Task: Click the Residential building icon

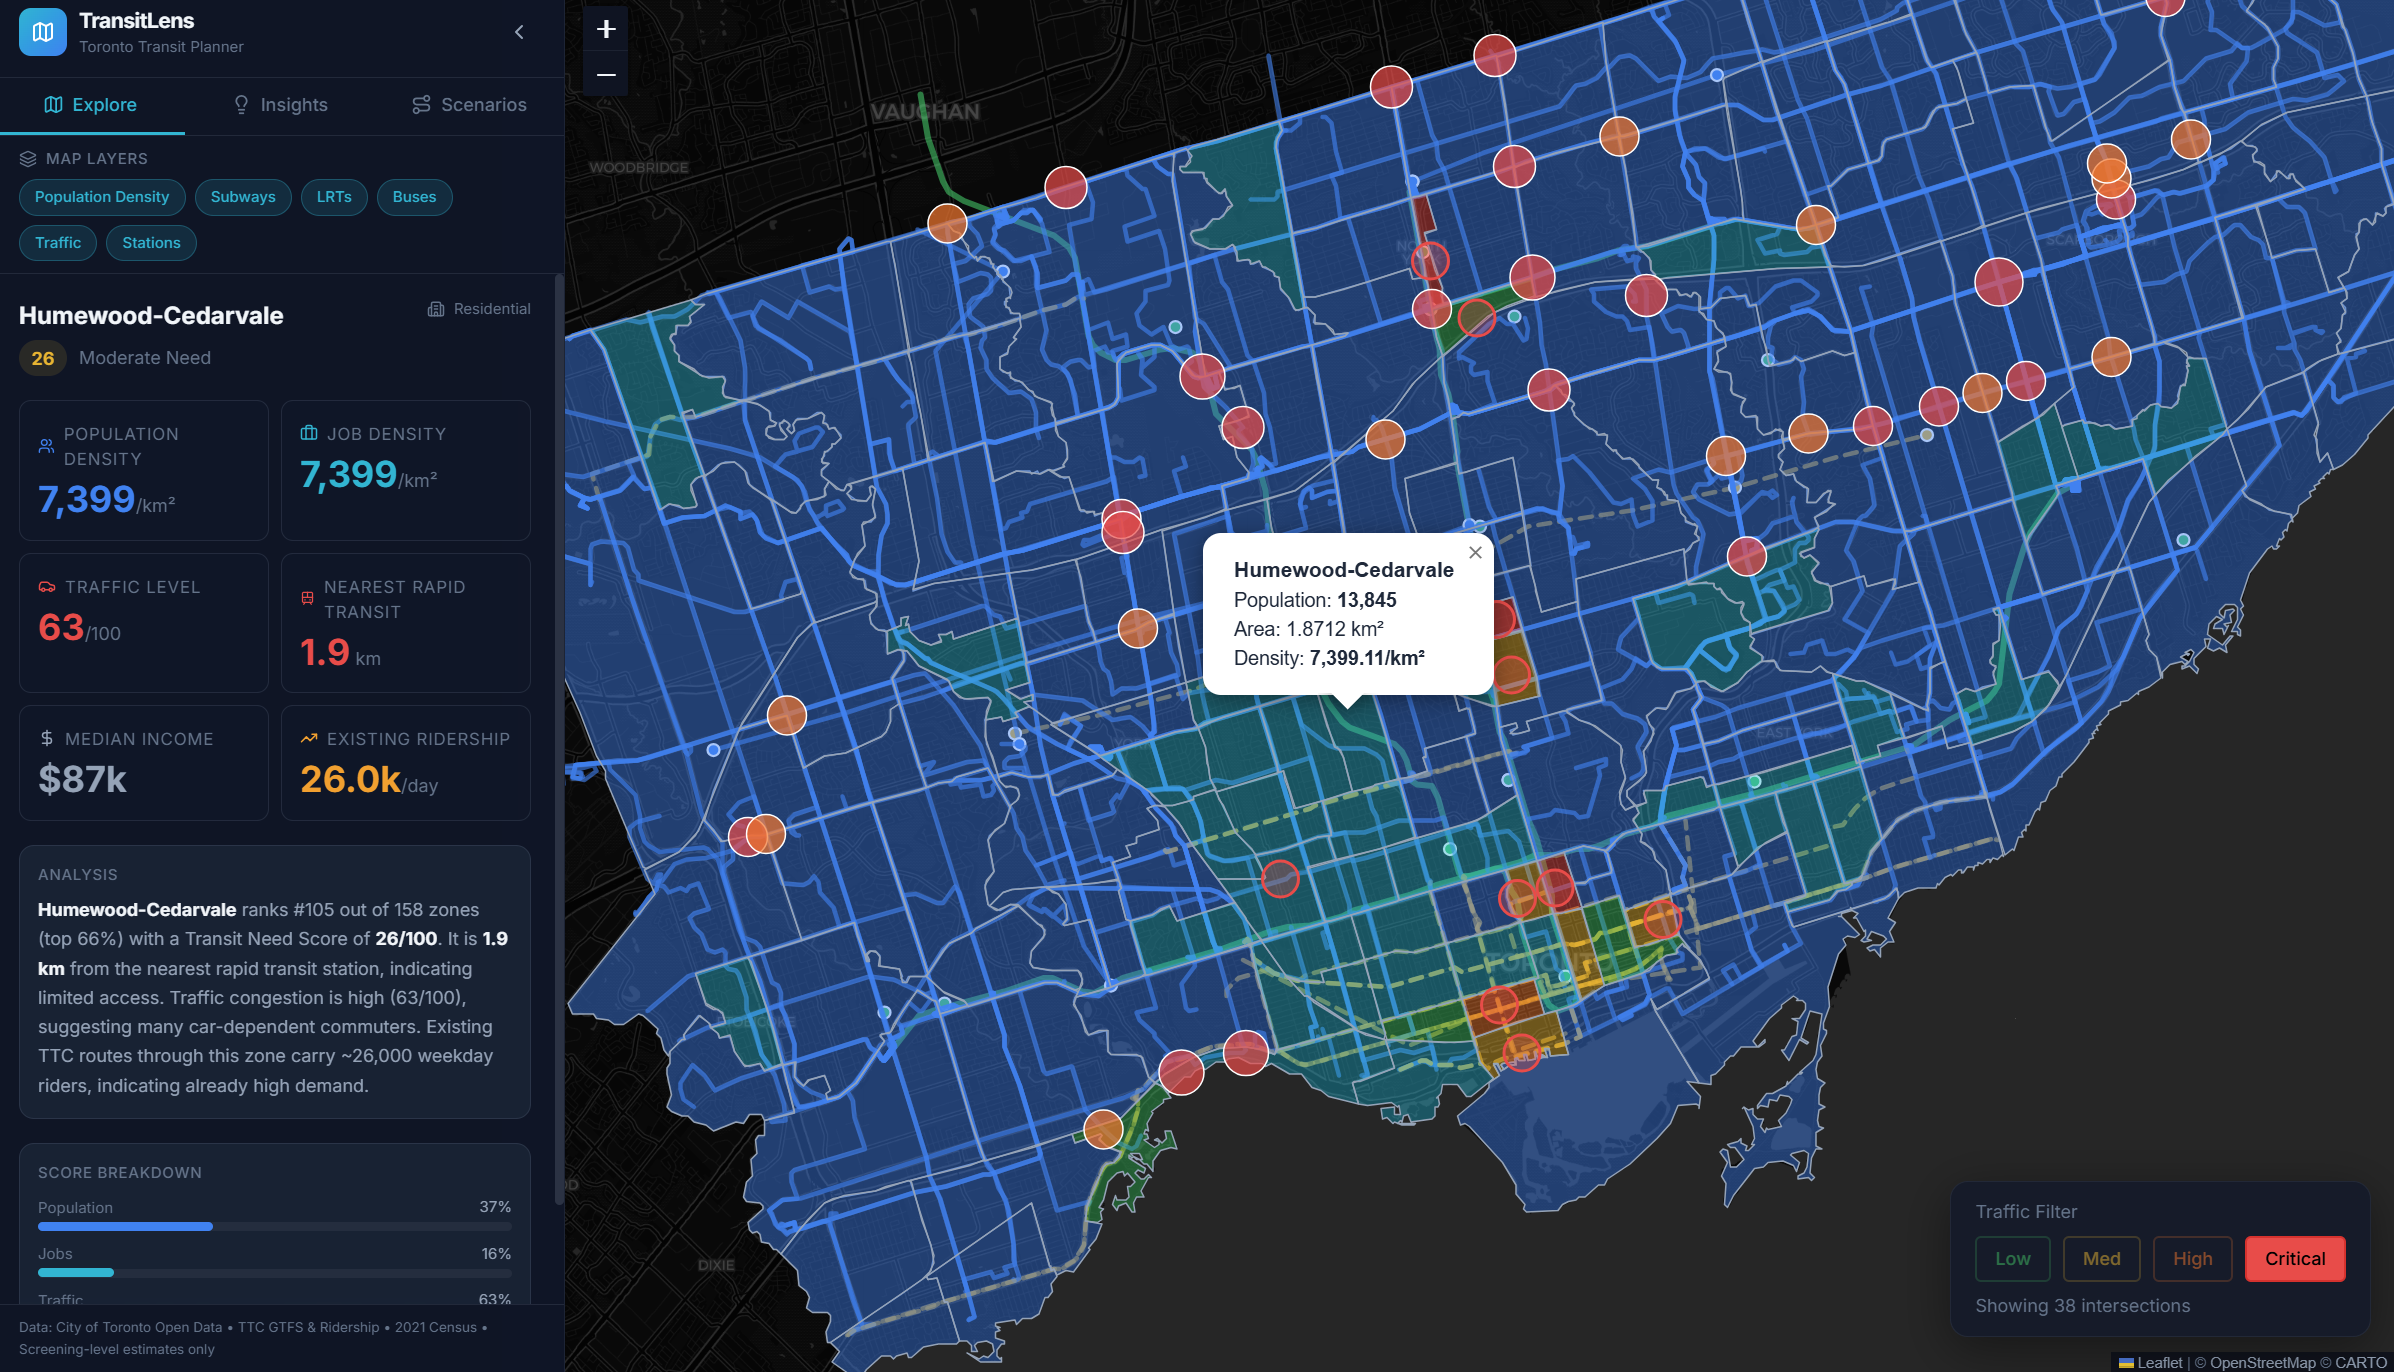Action: pos(436,309)
